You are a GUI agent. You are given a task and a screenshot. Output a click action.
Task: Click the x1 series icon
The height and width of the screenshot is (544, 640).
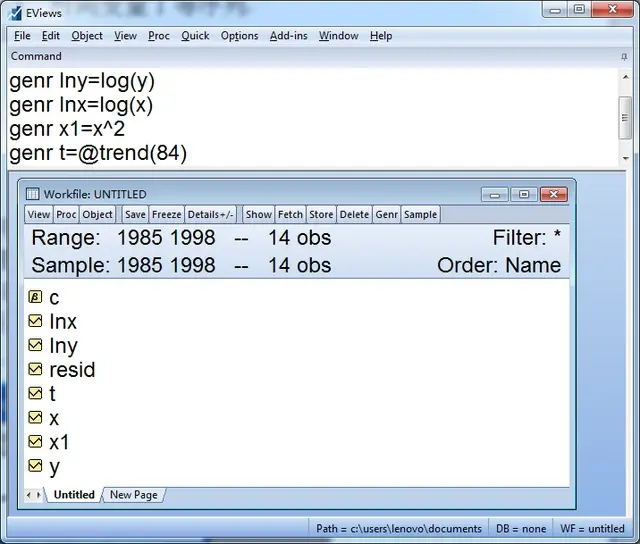click(x=35, y=441)
